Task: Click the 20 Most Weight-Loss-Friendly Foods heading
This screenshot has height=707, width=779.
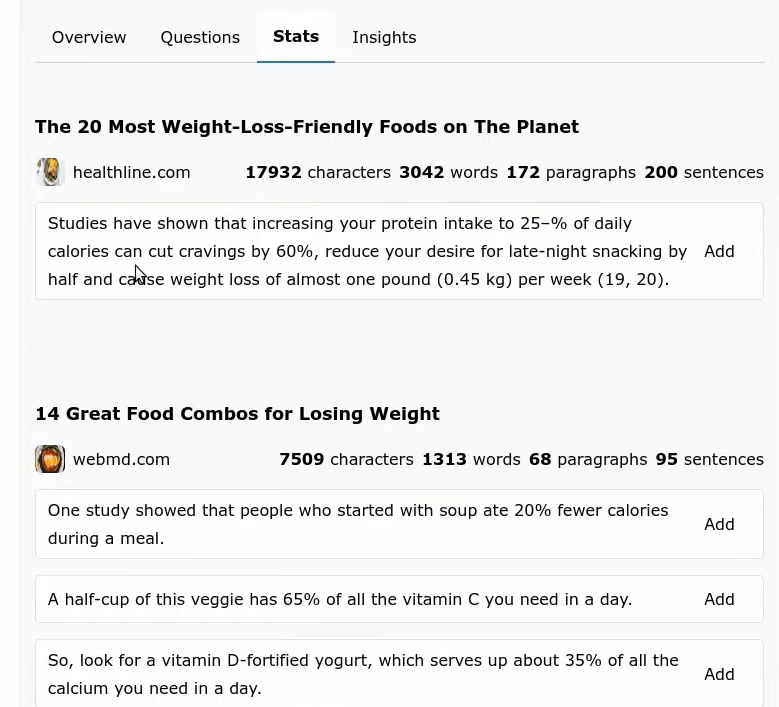Action: [307, 127]
